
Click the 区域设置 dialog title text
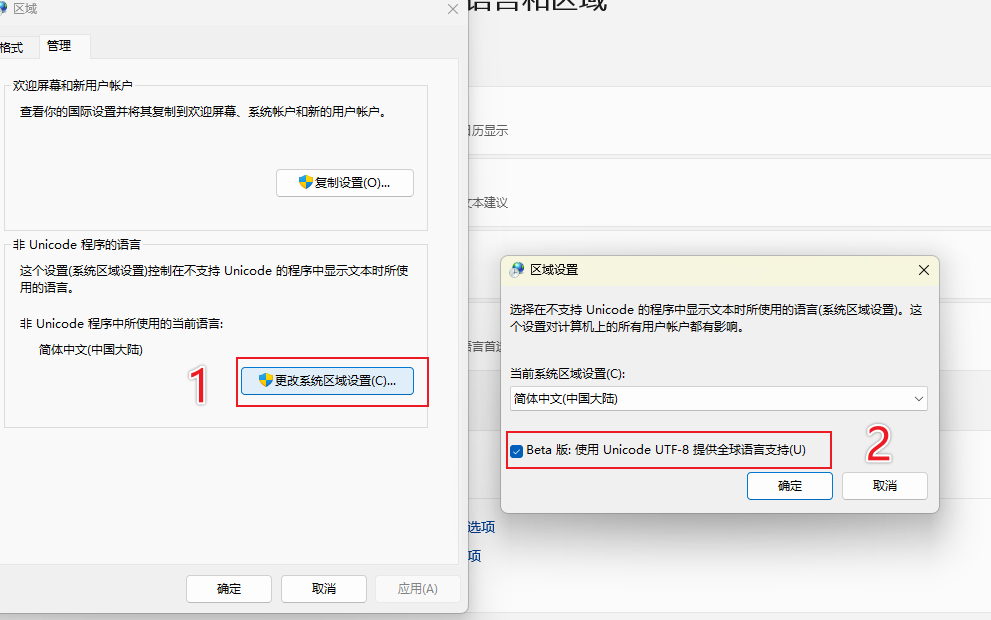[x=554, y=270]
